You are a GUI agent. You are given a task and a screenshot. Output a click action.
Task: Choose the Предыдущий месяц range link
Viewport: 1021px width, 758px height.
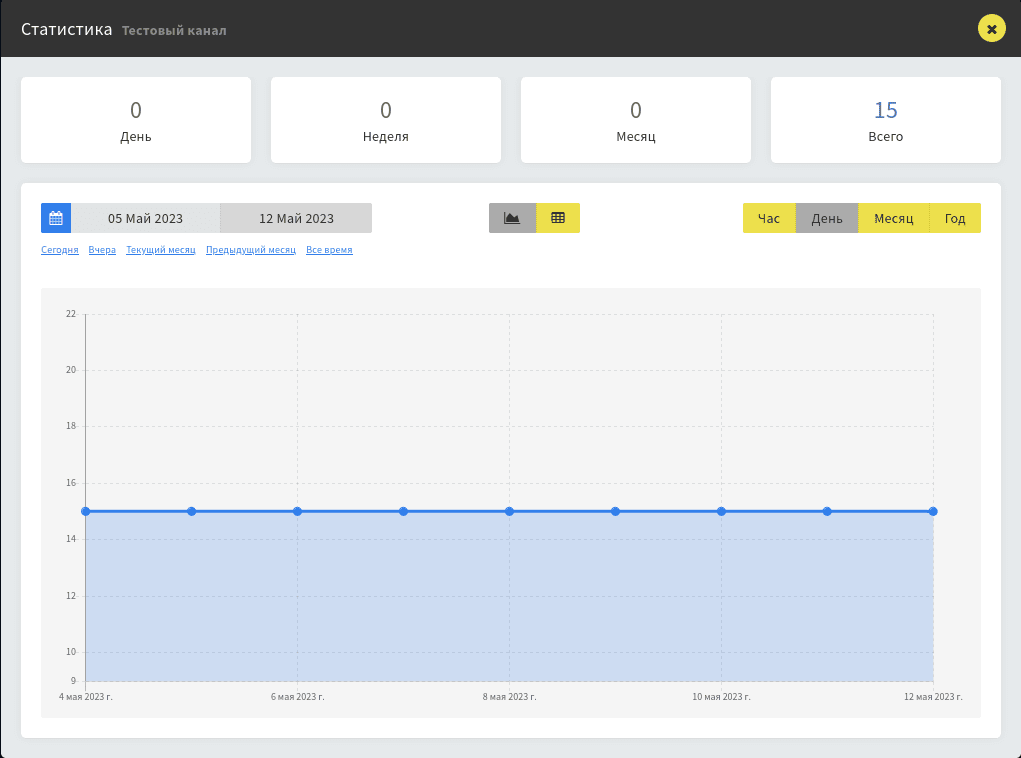251,250
